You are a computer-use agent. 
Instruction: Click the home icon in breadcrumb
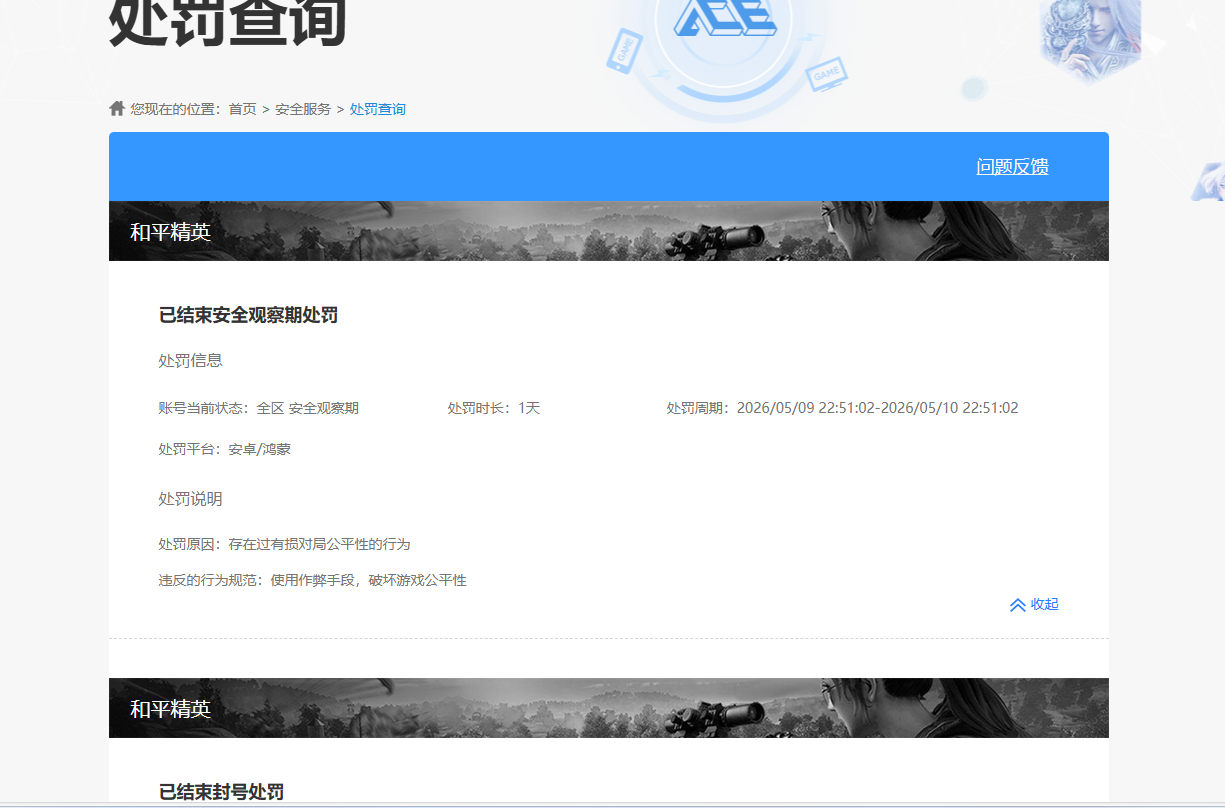(117, 108)
